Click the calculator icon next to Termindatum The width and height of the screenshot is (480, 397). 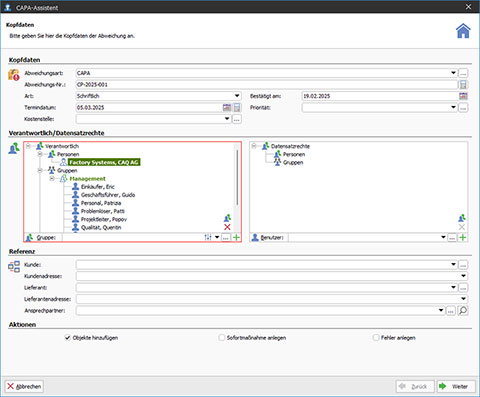coord(237,107)
